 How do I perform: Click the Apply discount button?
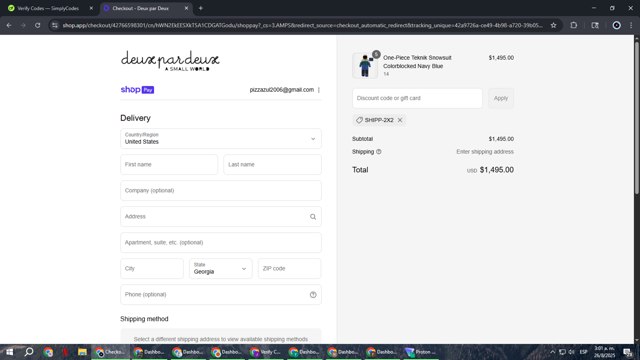point(501,98)
